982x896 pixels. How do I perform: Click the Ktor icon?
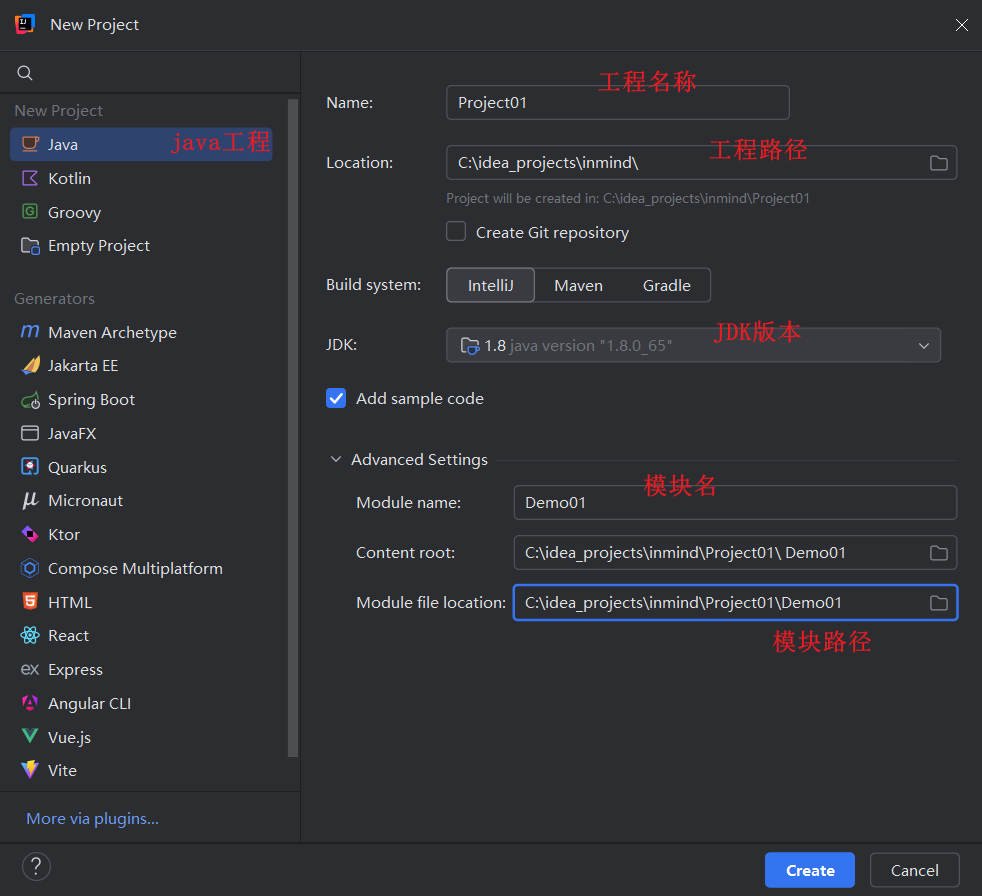pyautogui.click(x=30, y=534)
